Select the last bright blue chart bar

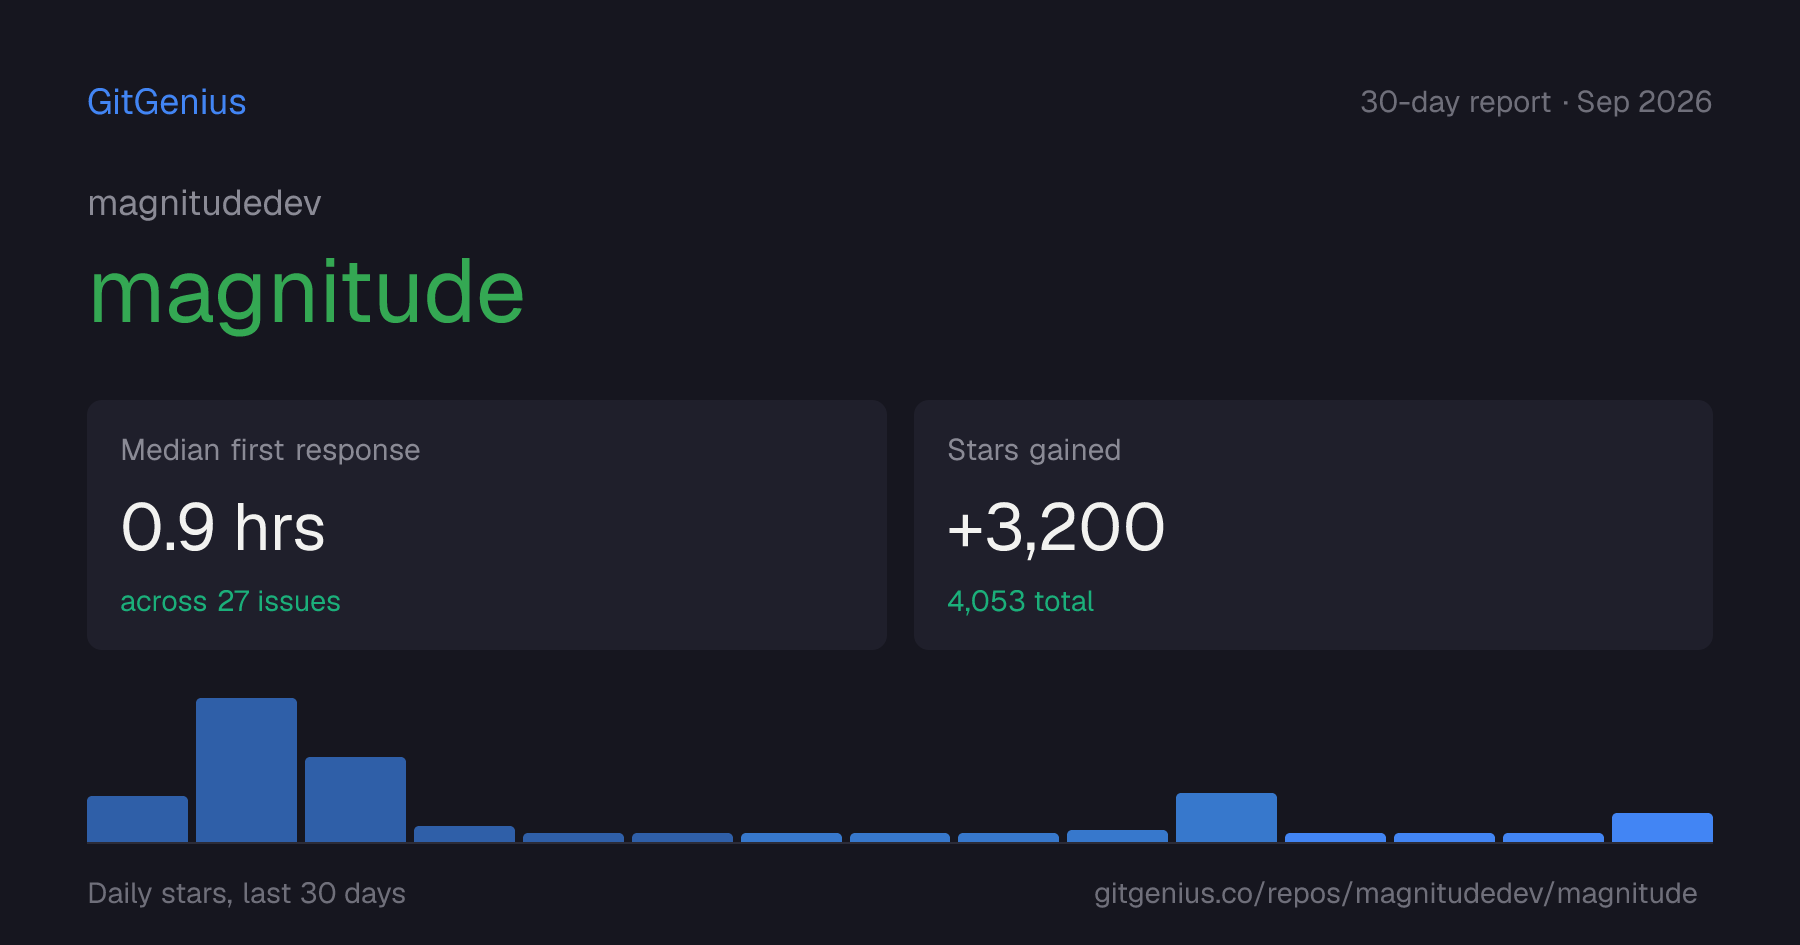click(x=1662, y=828)
